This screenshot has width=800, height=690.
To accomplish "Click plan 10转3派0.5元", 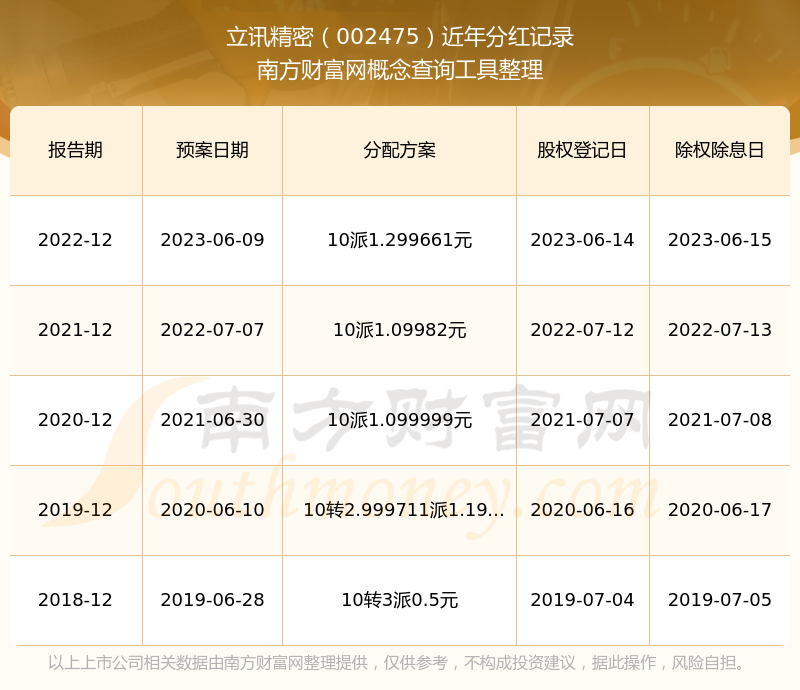I will 399,599.
